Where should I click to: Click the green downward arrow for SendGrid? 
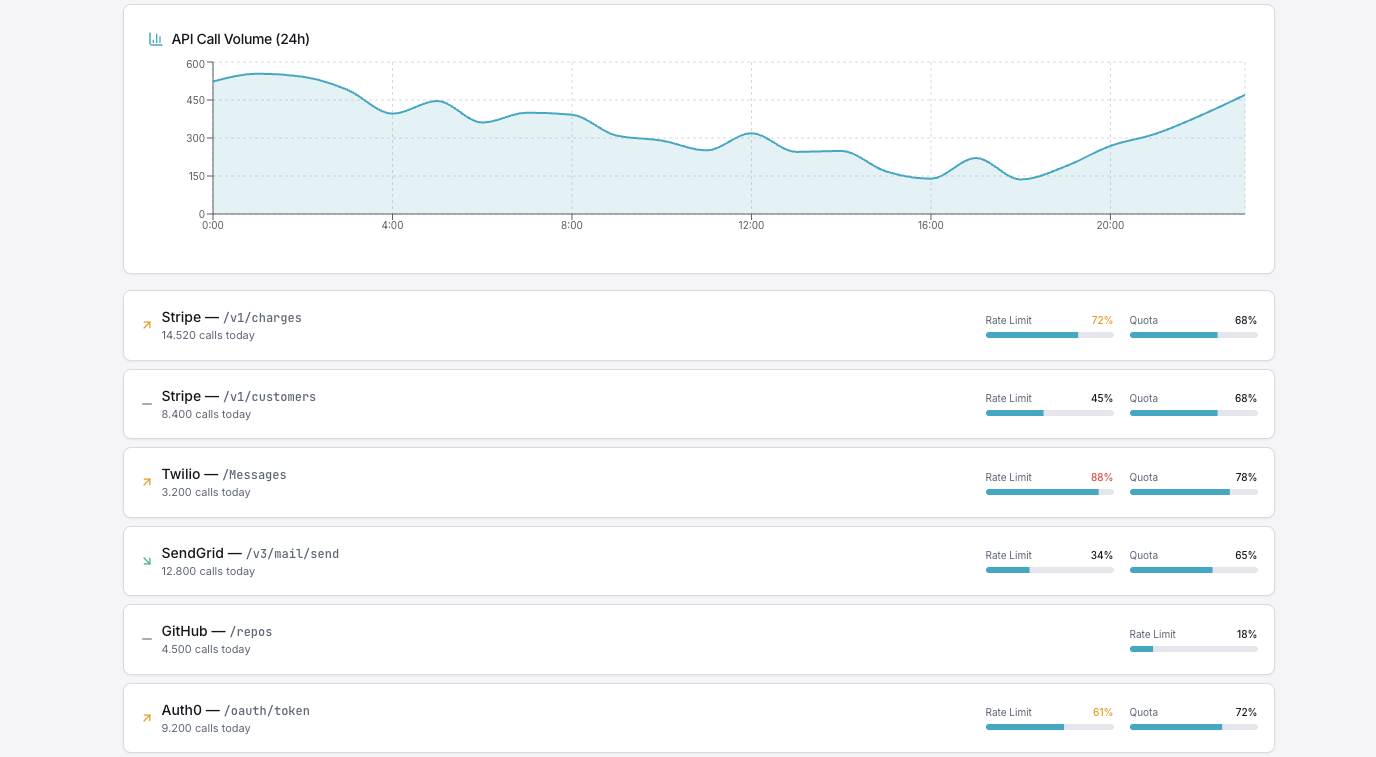147,561
